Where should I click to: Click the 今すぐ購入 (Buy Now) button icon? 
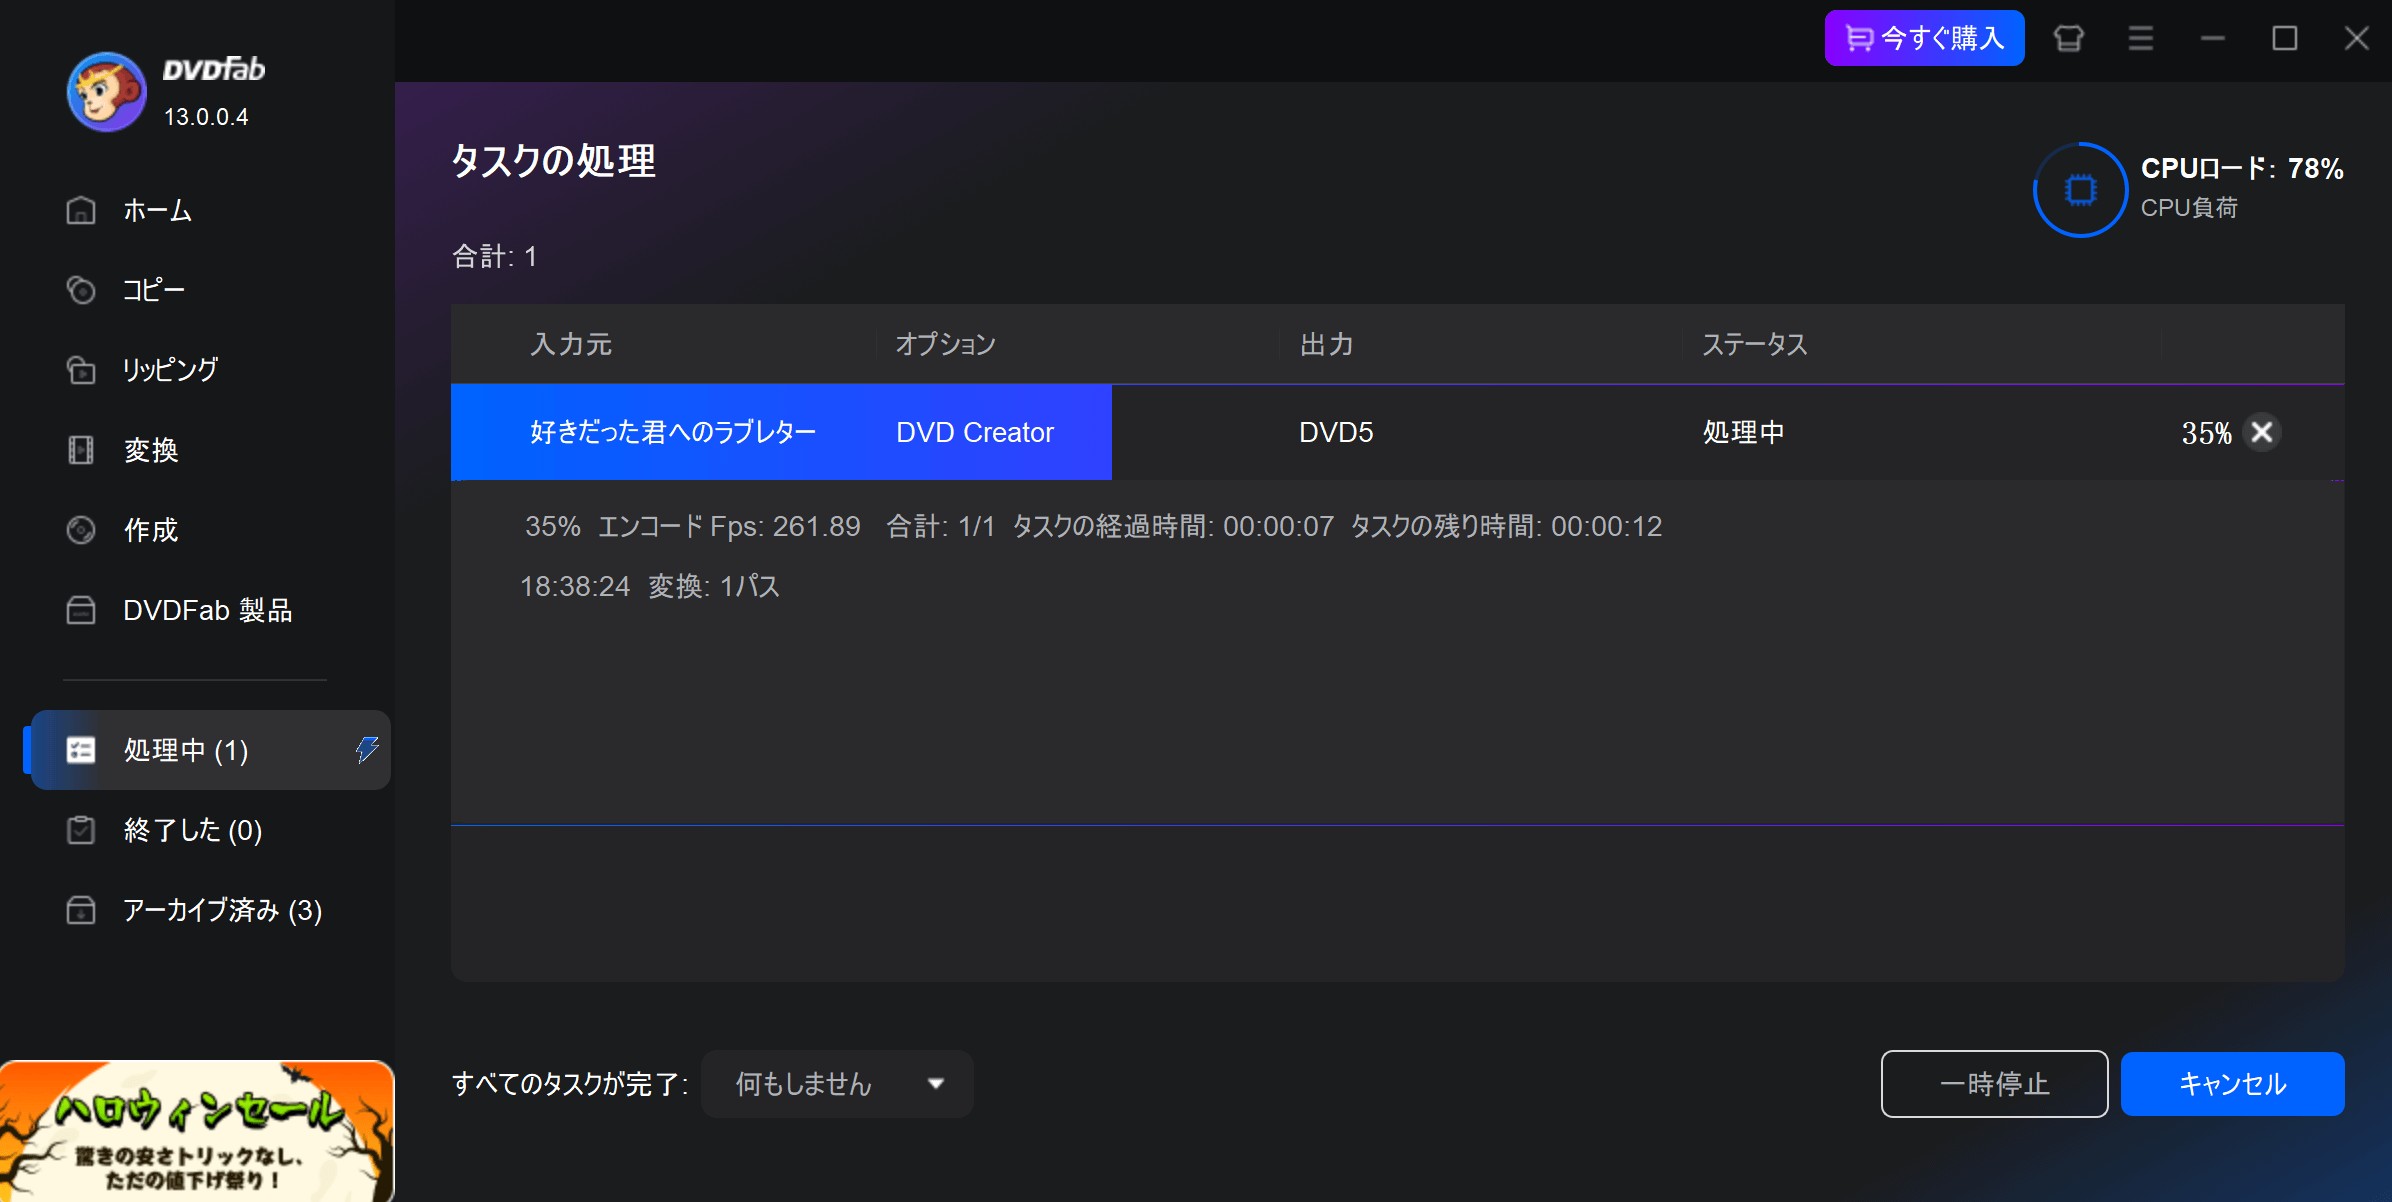pyautogui.click(x=1926, y=40)
